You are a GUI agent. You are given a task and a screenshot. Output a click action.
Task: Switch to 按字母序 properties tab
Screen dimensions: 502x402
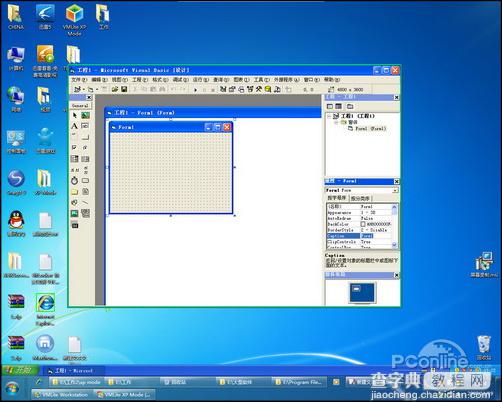point(337,198)
